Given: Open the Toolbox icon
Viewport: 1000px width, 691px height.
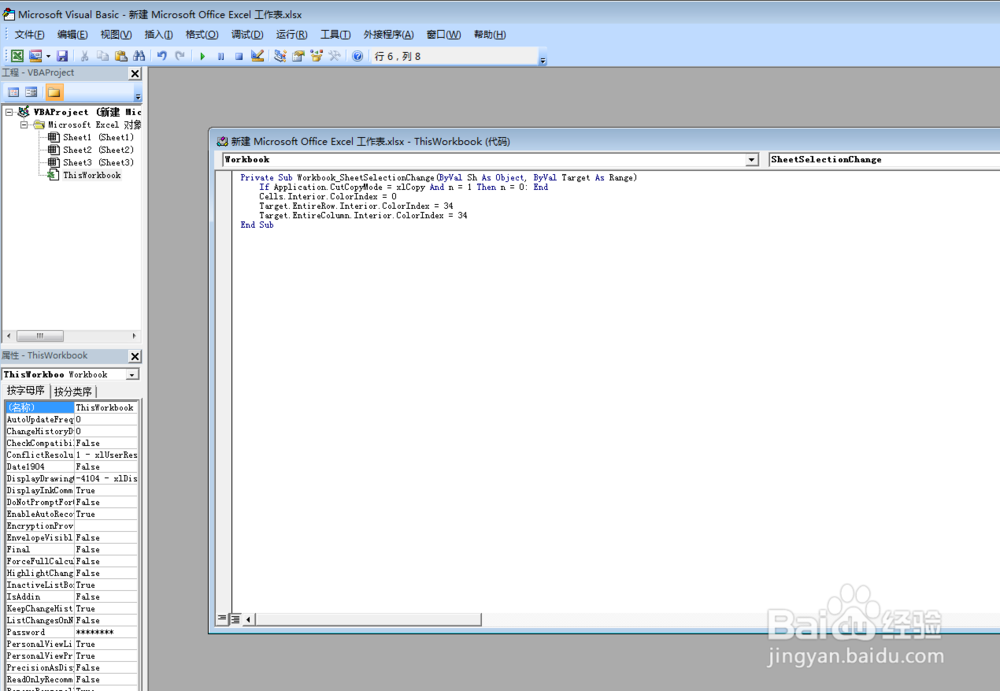Looking at the screenshot, I should 334,56.
